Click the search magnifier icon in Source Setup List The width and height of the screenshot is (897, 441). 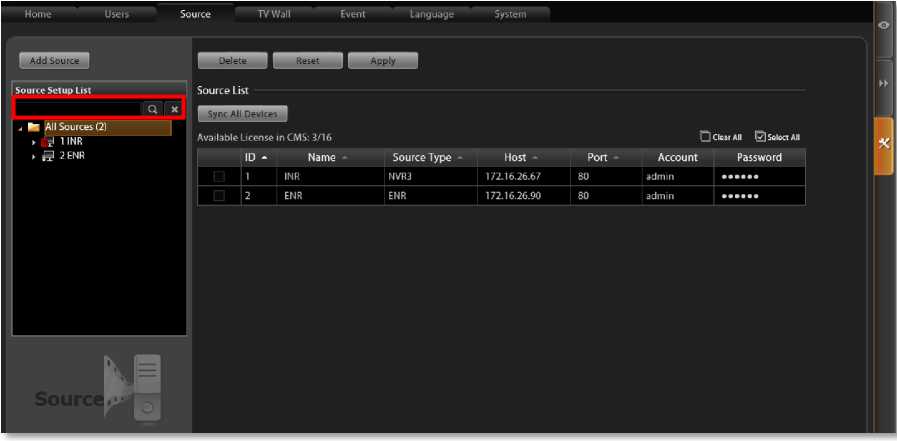tap(152, 108)
